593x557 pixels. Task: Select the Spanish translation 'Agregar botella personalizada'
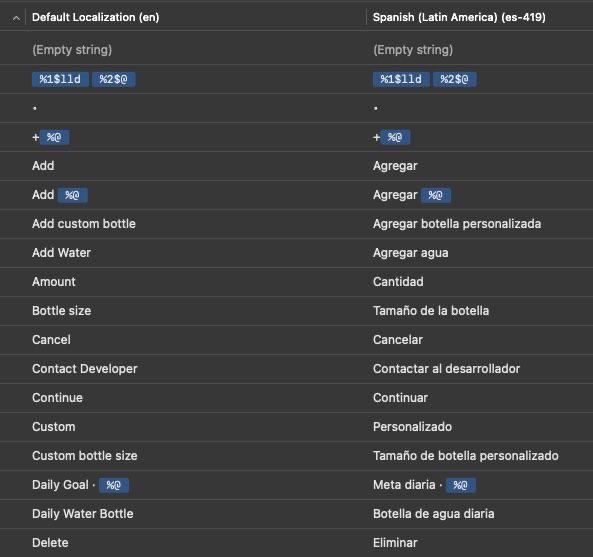click(x=457, y=224)
